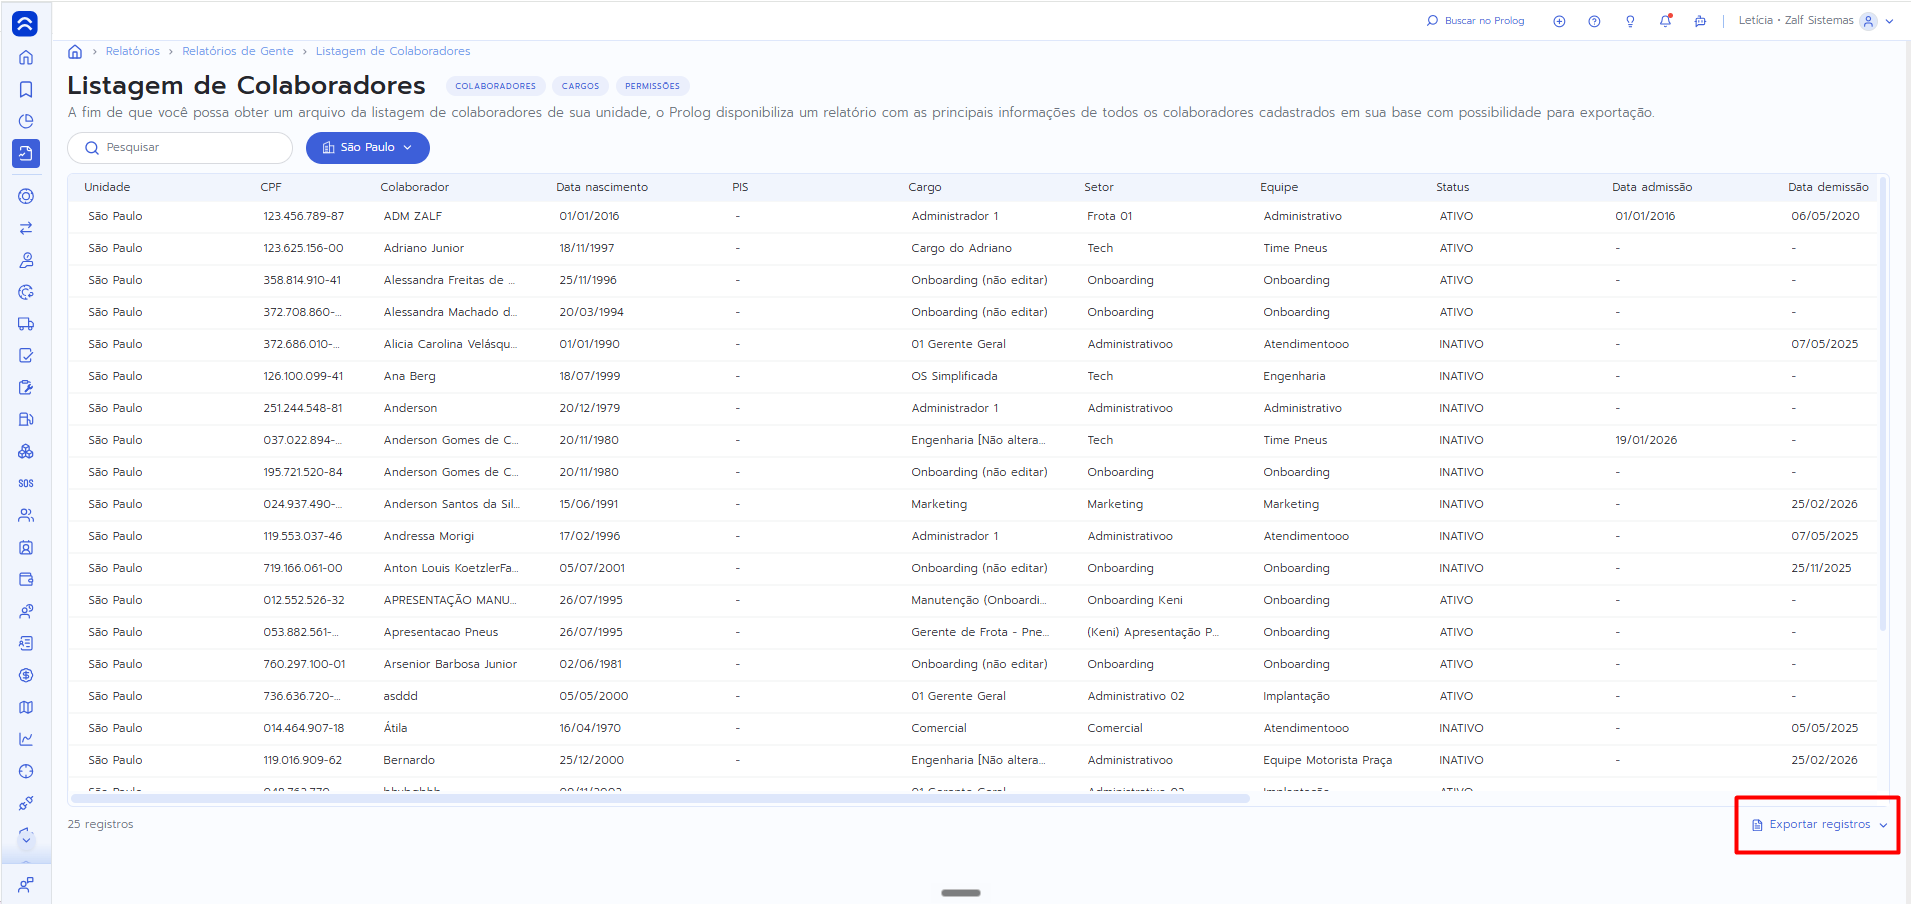Click the Data admissão column header

point(1652,187)
